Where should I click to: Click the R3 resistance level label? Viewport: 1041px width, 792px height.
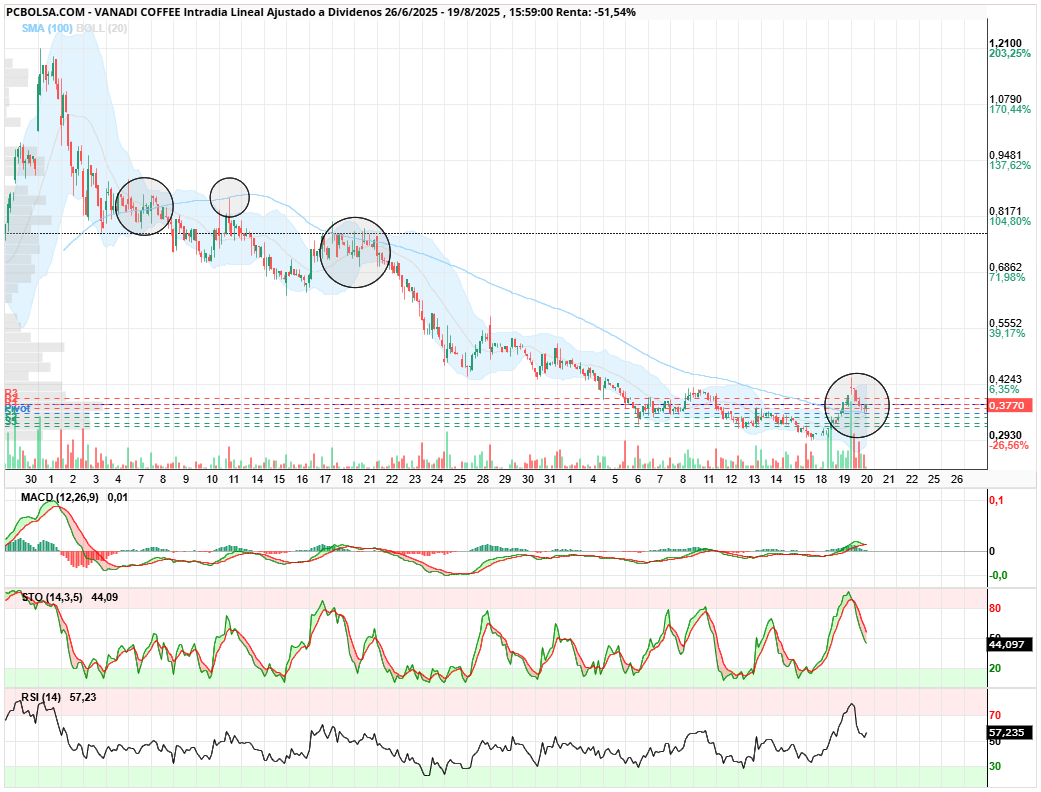point(11,393)
